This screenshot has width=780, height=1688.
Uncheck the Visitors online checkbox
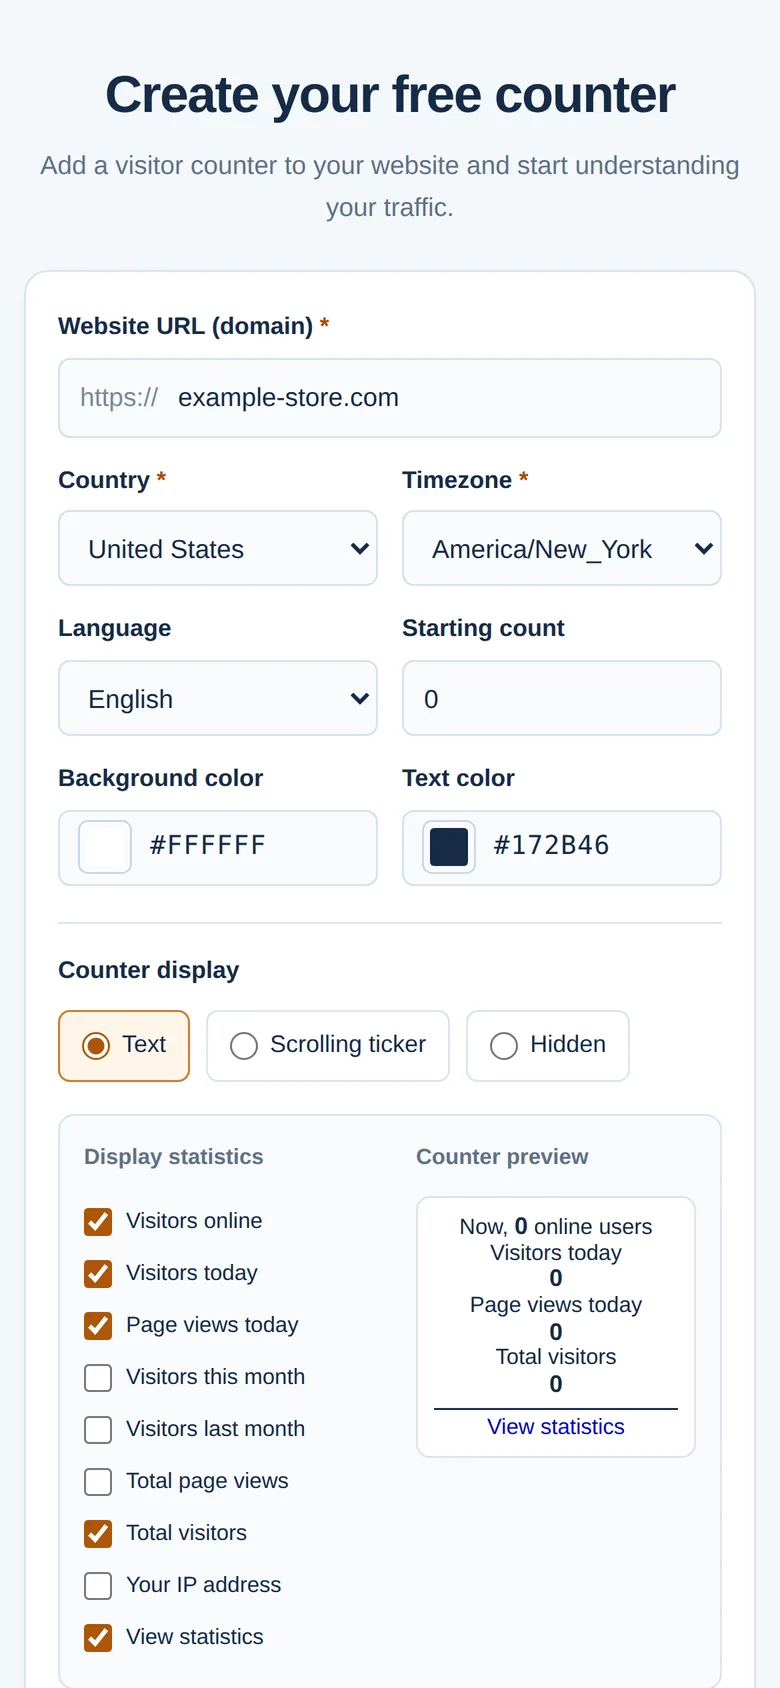(x=98, y=1222)
